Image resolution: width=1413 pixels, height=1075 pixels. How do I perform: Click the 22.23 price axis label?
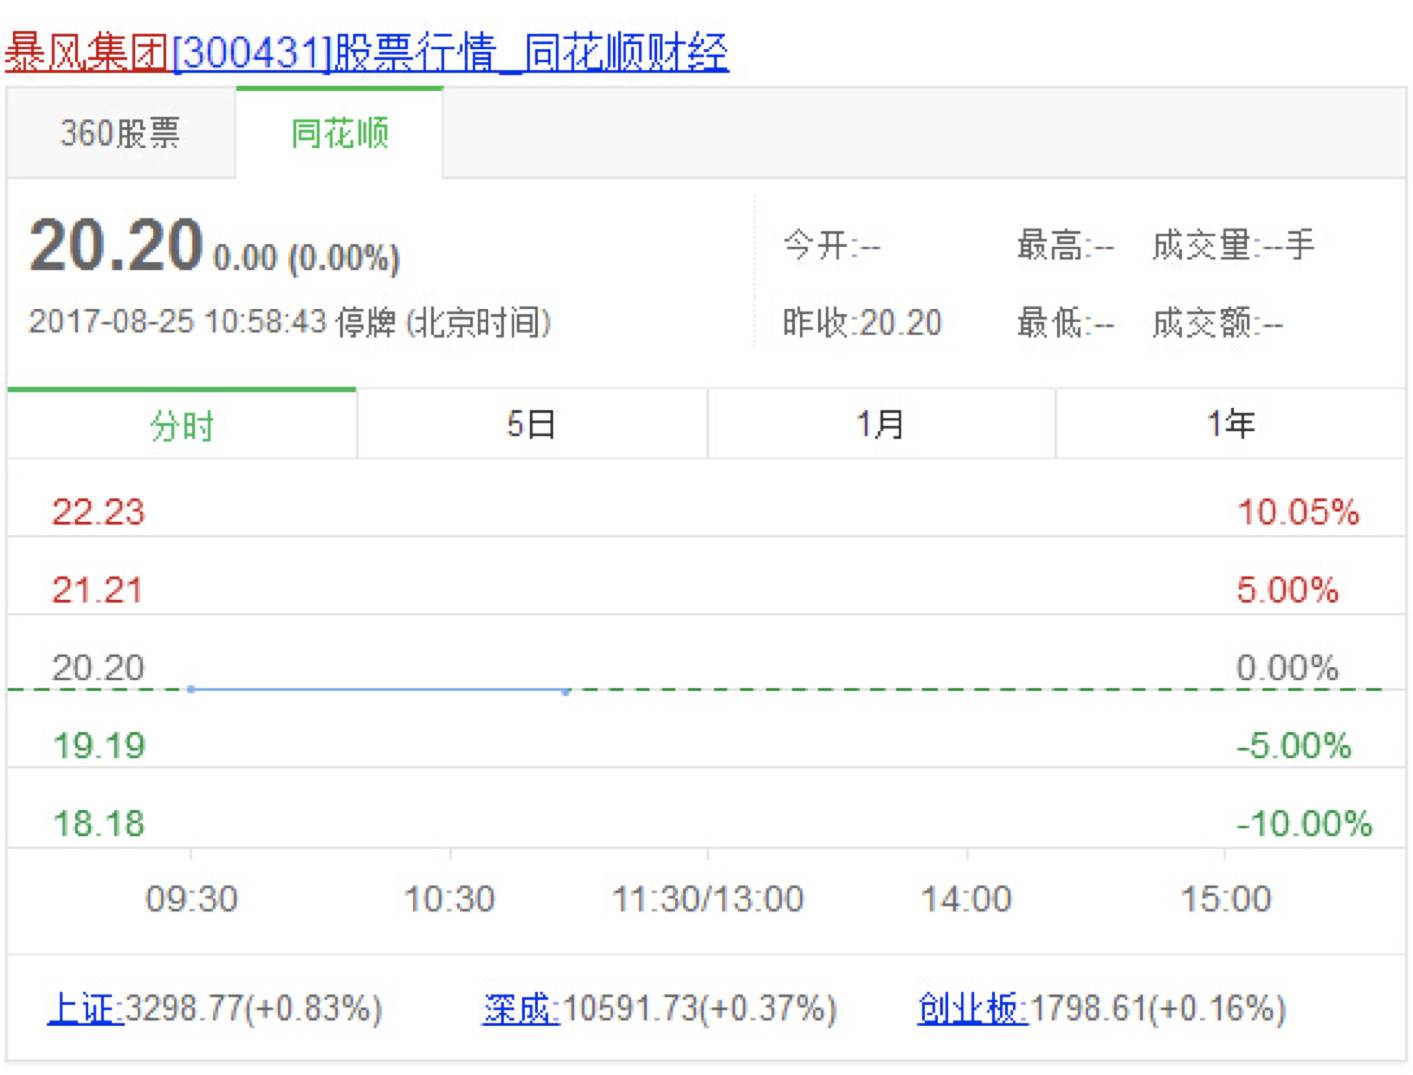[98, 512]
